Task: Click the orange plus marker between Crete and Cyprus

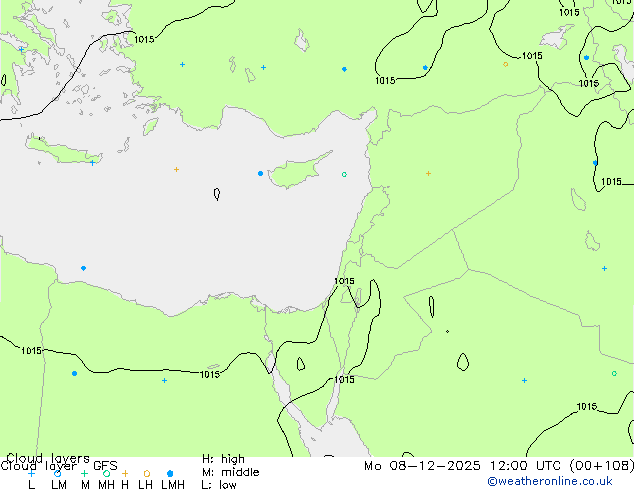Action: coord(176,169)
